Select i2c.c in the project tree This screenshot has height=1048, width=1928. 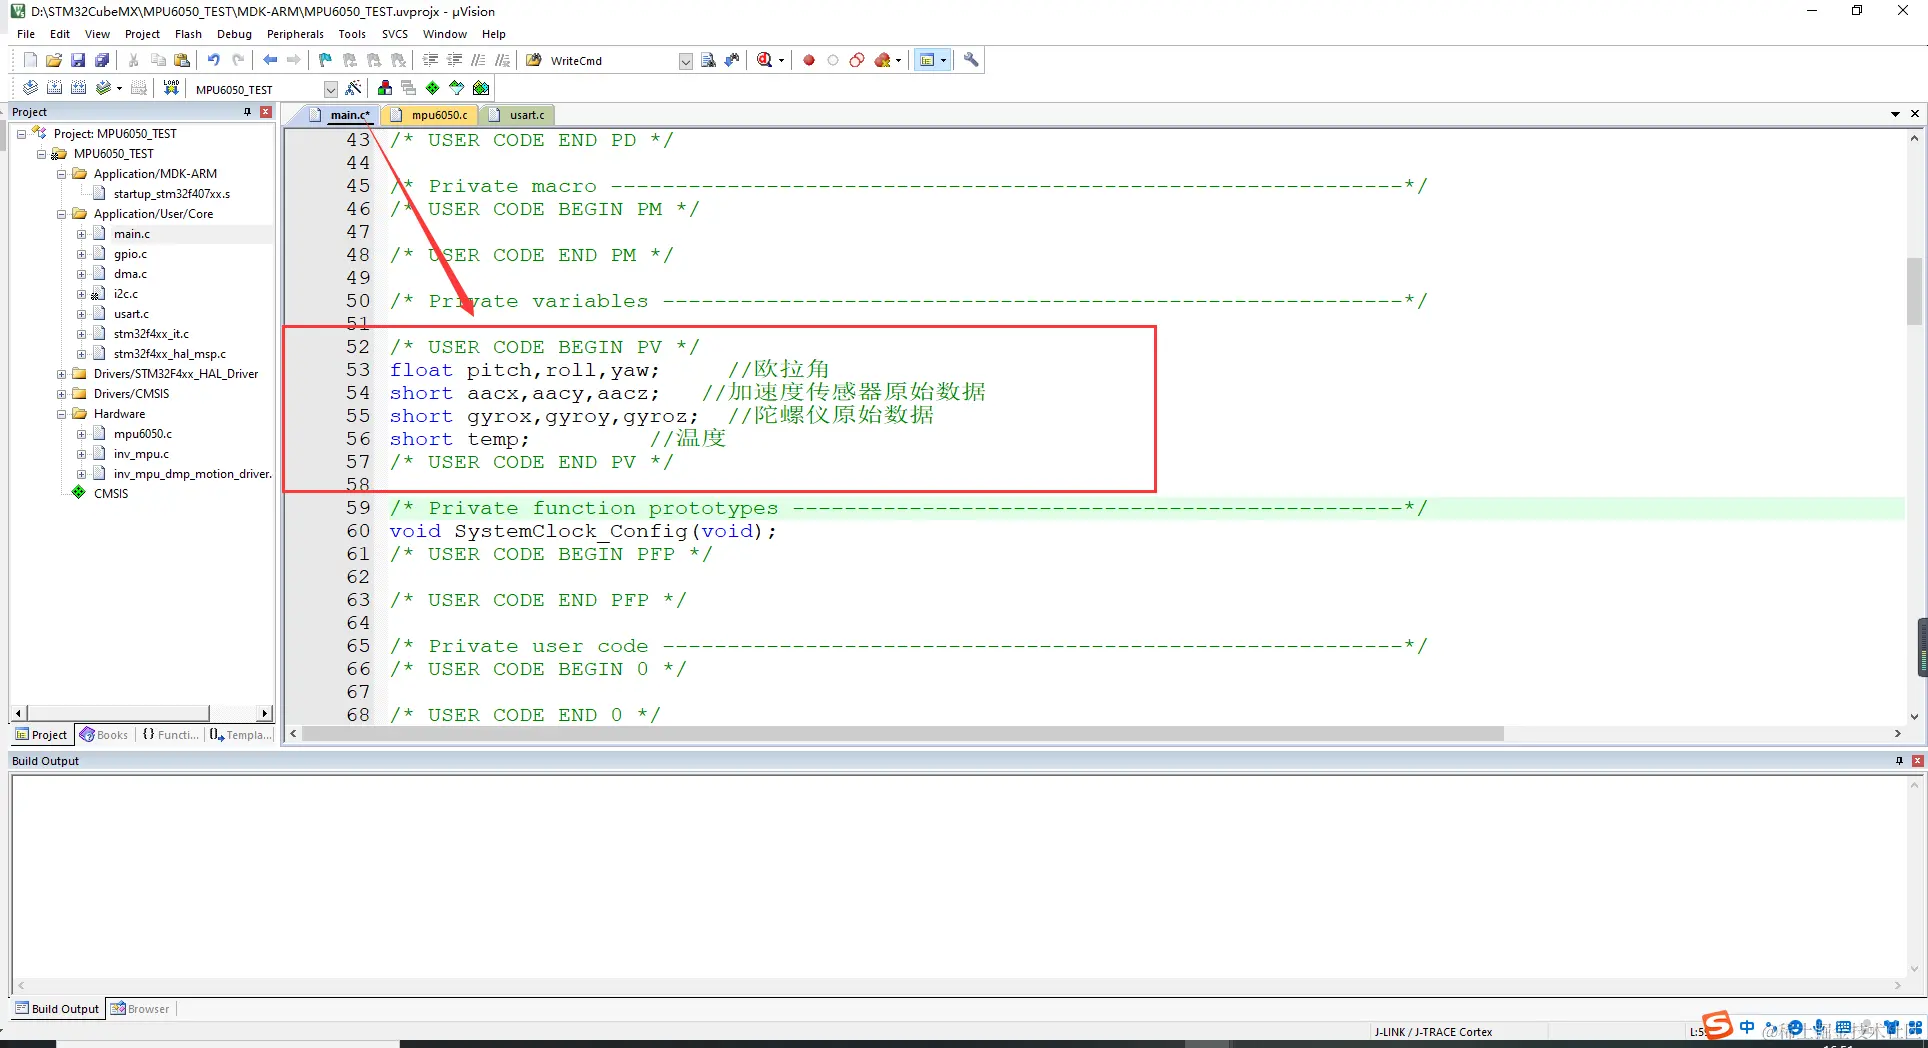[x=126, y=294]
